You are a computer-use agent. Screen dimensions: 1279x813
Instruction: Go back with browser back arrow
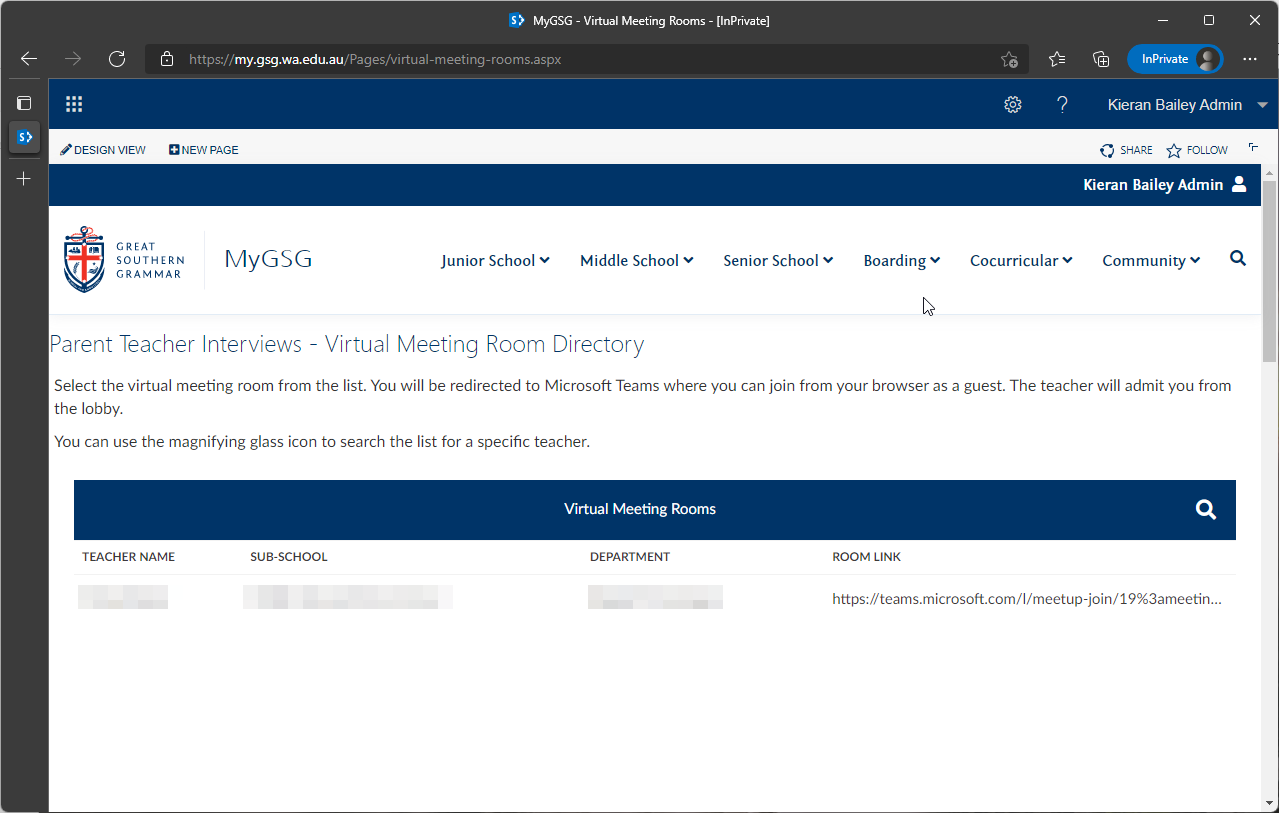click(29, 59)
